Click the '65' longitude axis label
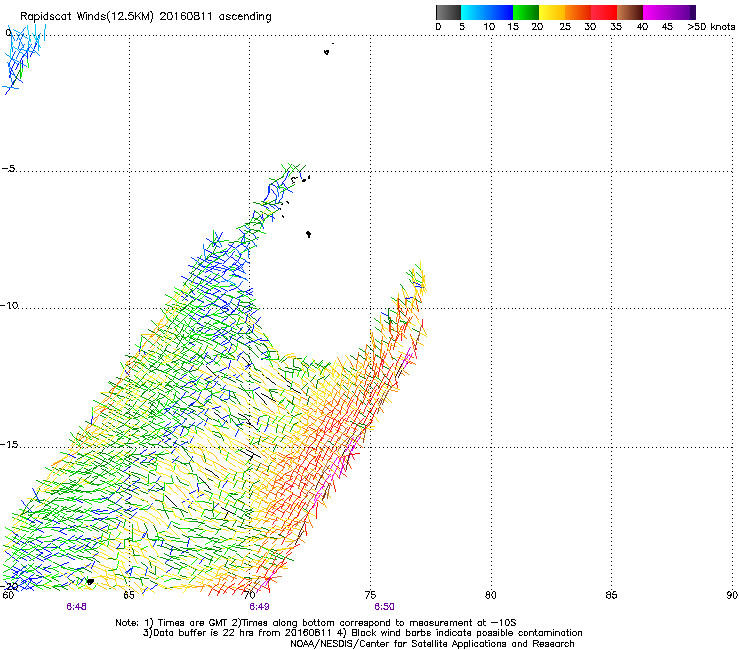Viewport: 740px width, 650px height. click(x=129, y=595)
